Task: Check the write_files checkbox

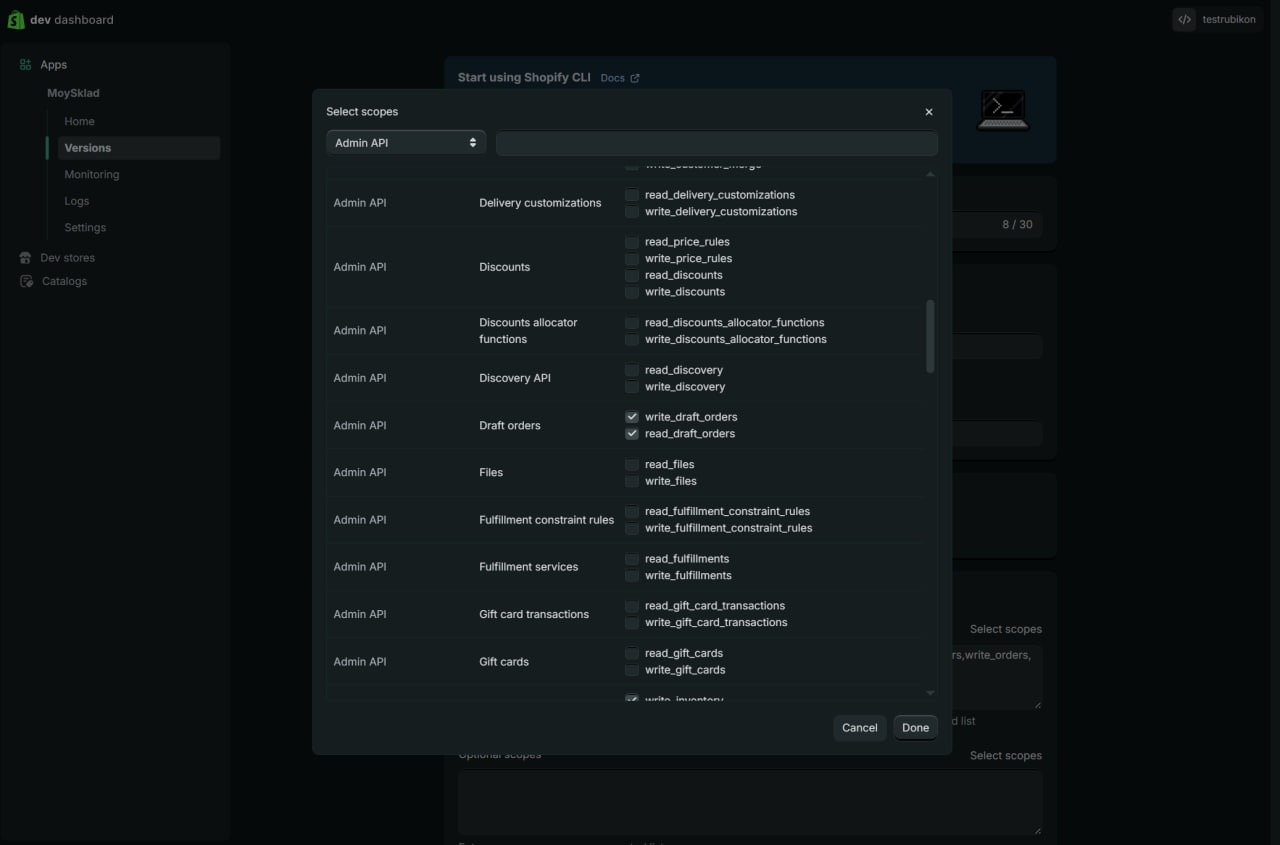Action: click(x=632, y=482)
